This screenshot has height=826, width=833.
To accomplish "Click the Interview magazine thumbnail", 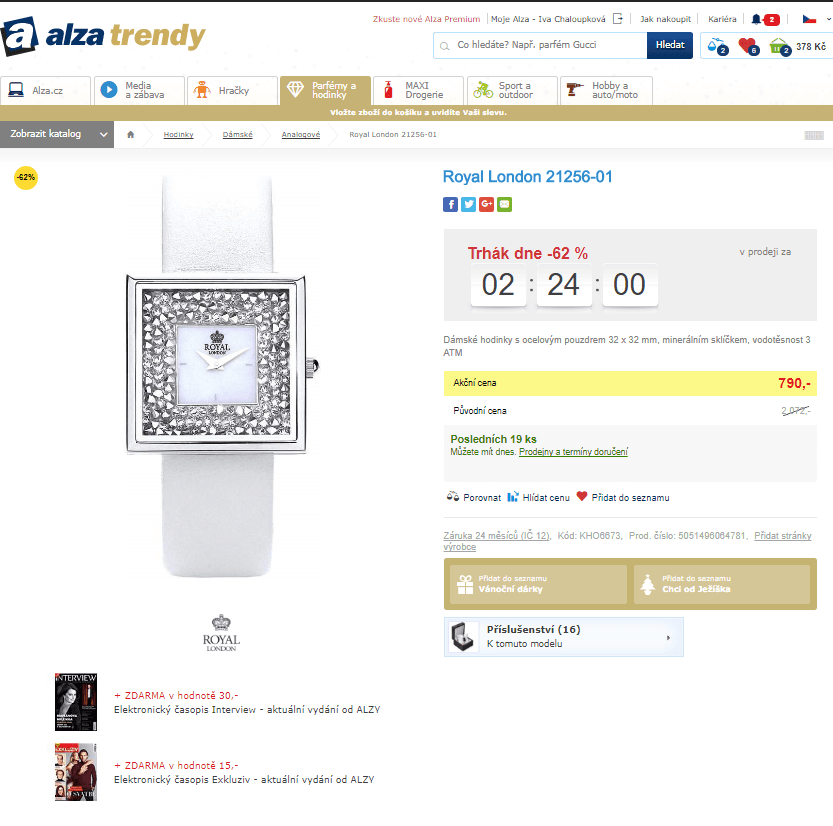I will click(76, 701).
